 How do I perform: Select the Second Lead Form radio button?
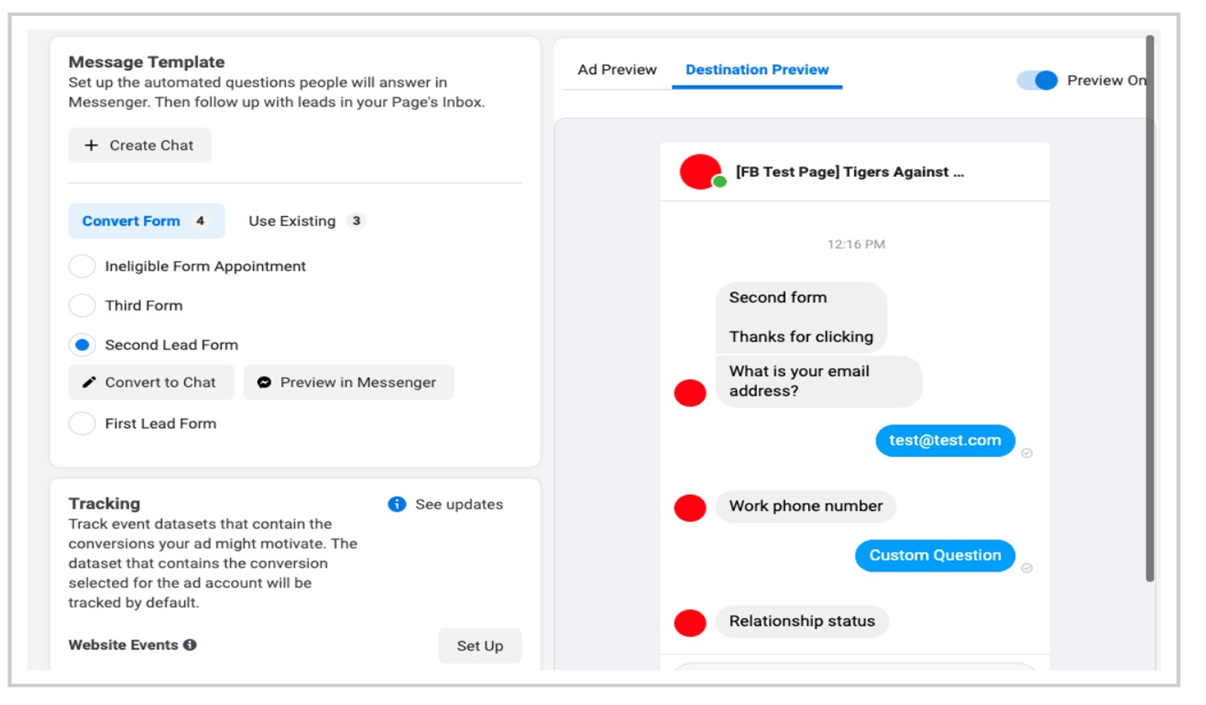82,344
